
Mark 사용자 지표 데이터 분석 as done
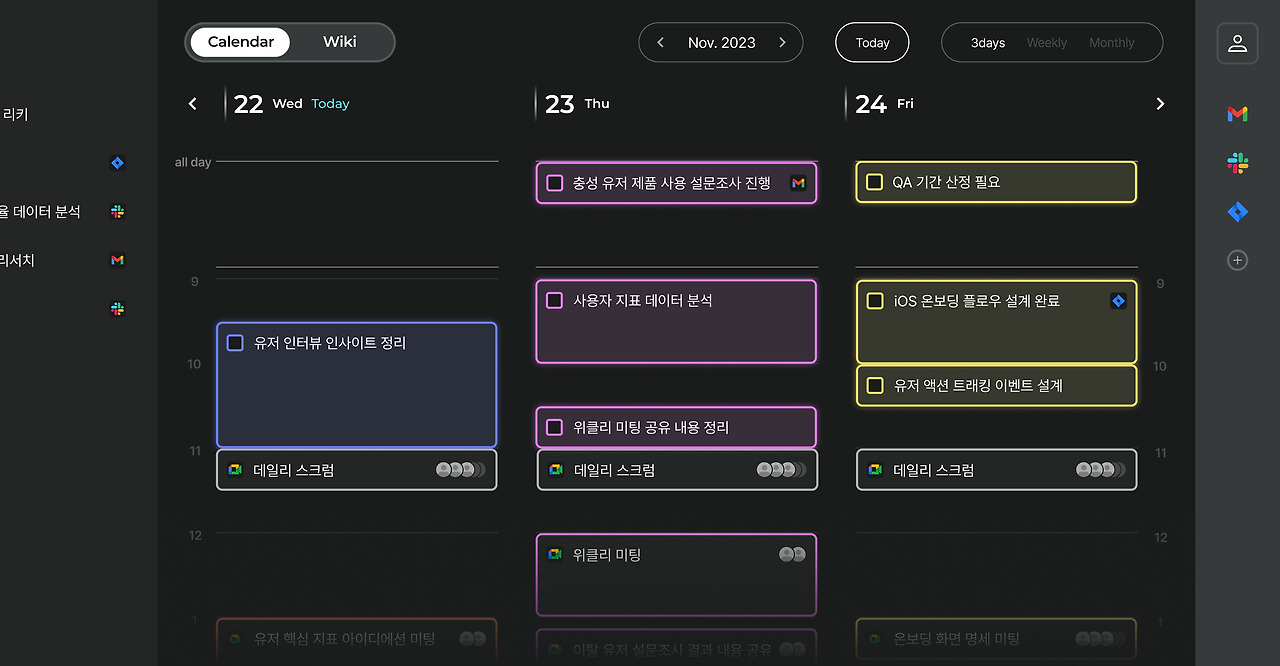pos(554,300)
